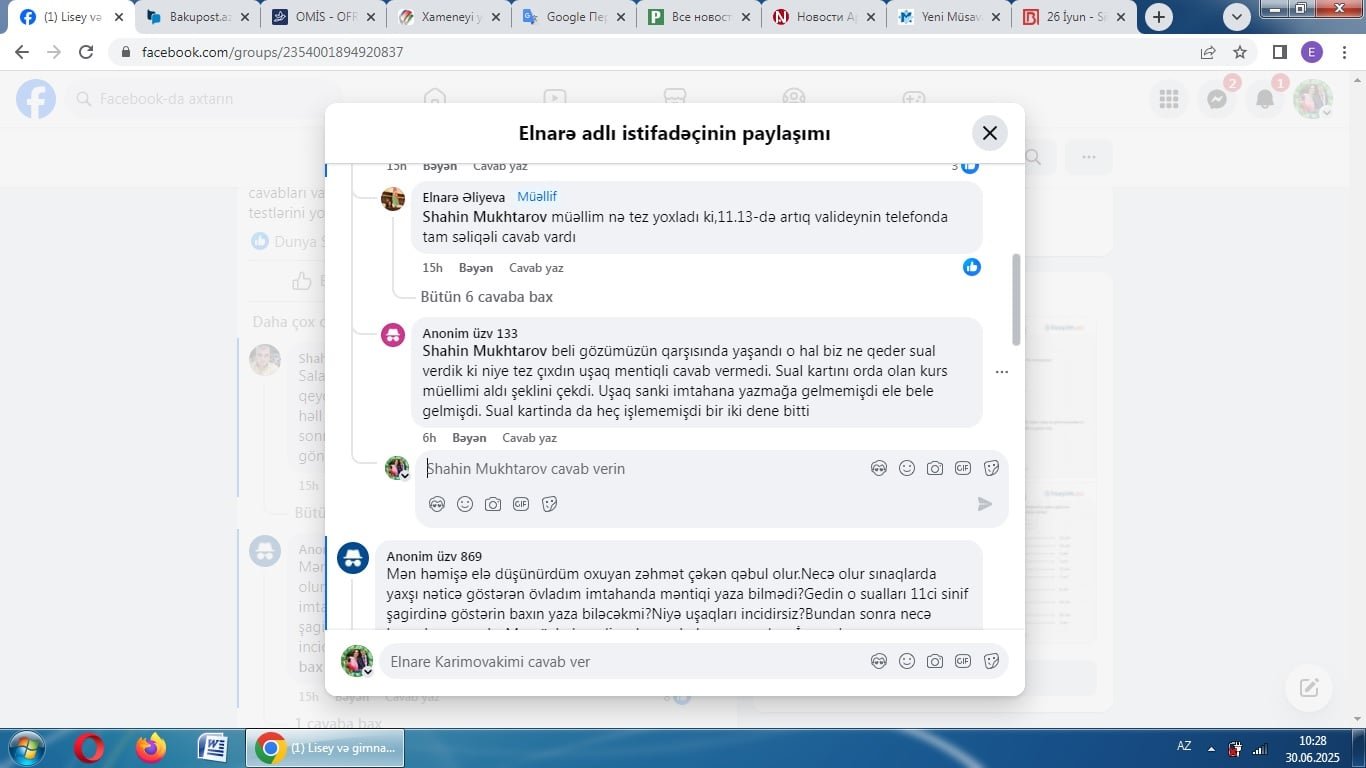
Task: Open account profile menu
Action: click(1313, 99)
